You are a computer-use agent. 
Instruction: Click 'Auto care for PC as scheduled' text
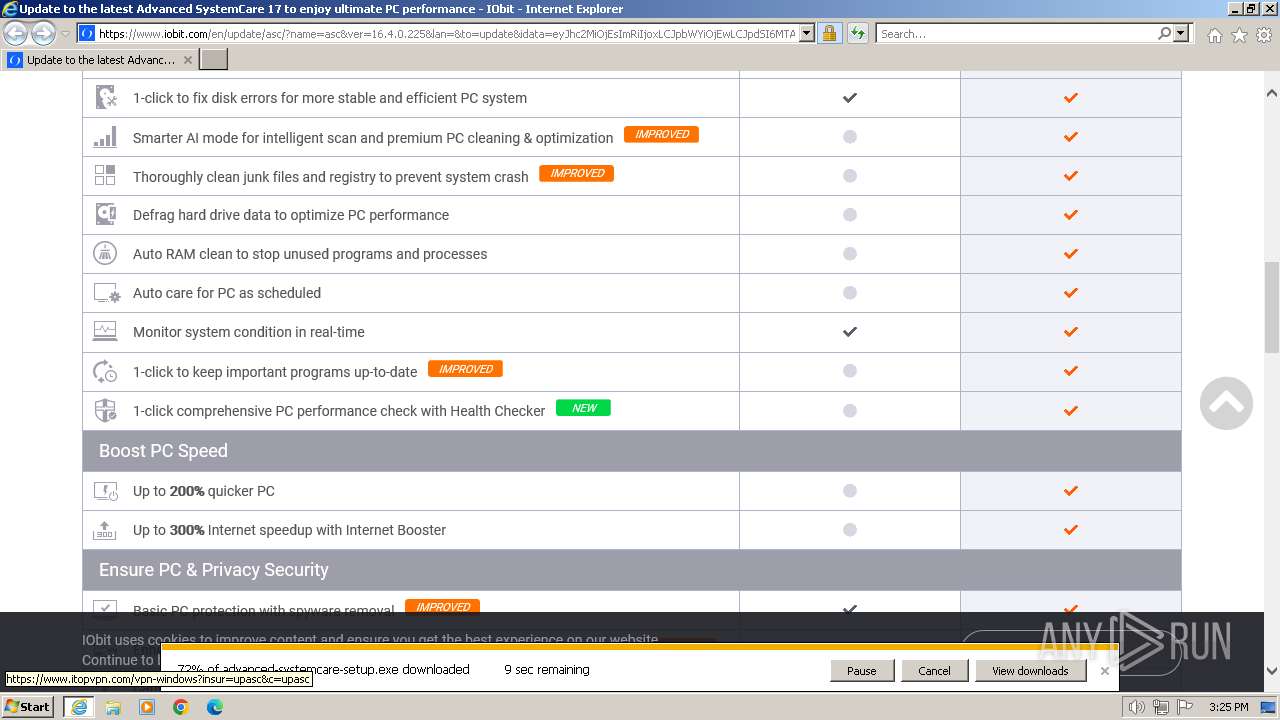(227, 293)
